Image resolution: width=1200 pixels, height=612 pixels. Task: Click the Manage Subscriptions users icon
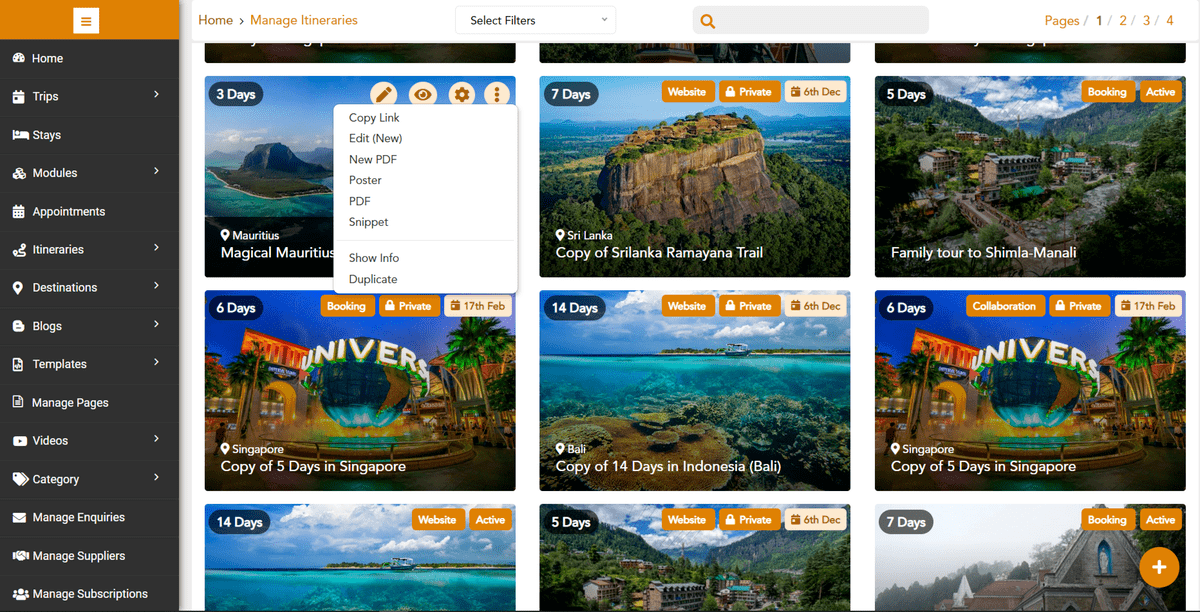[20, 594]
